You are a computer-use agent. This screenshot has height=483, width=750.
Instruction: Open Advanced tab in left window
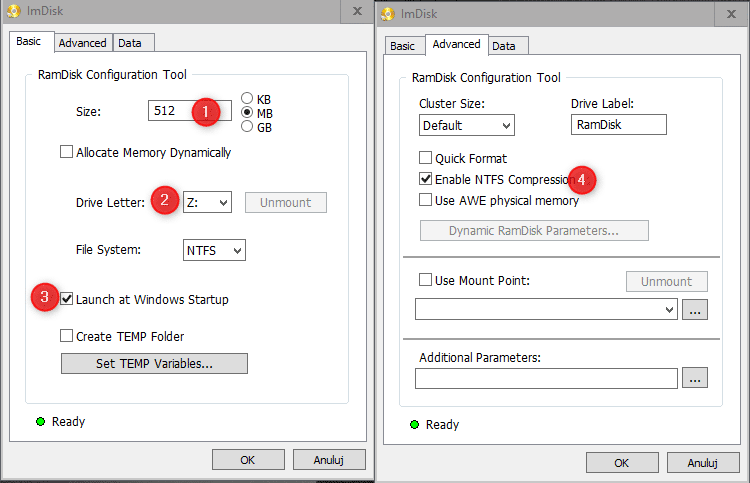[x=83, y=43]
